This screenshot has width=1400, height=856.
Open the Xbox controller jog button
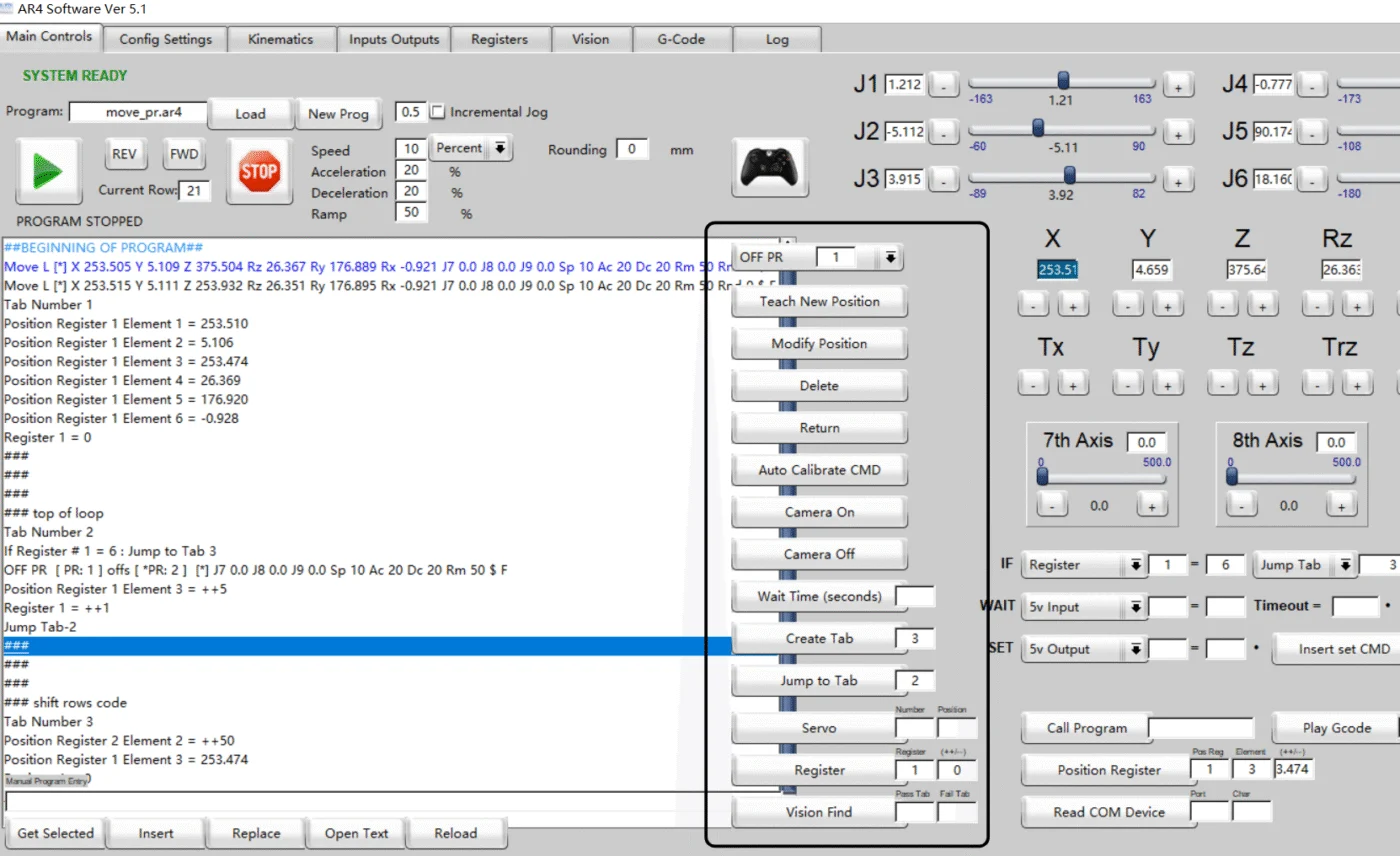pos(771,168)
